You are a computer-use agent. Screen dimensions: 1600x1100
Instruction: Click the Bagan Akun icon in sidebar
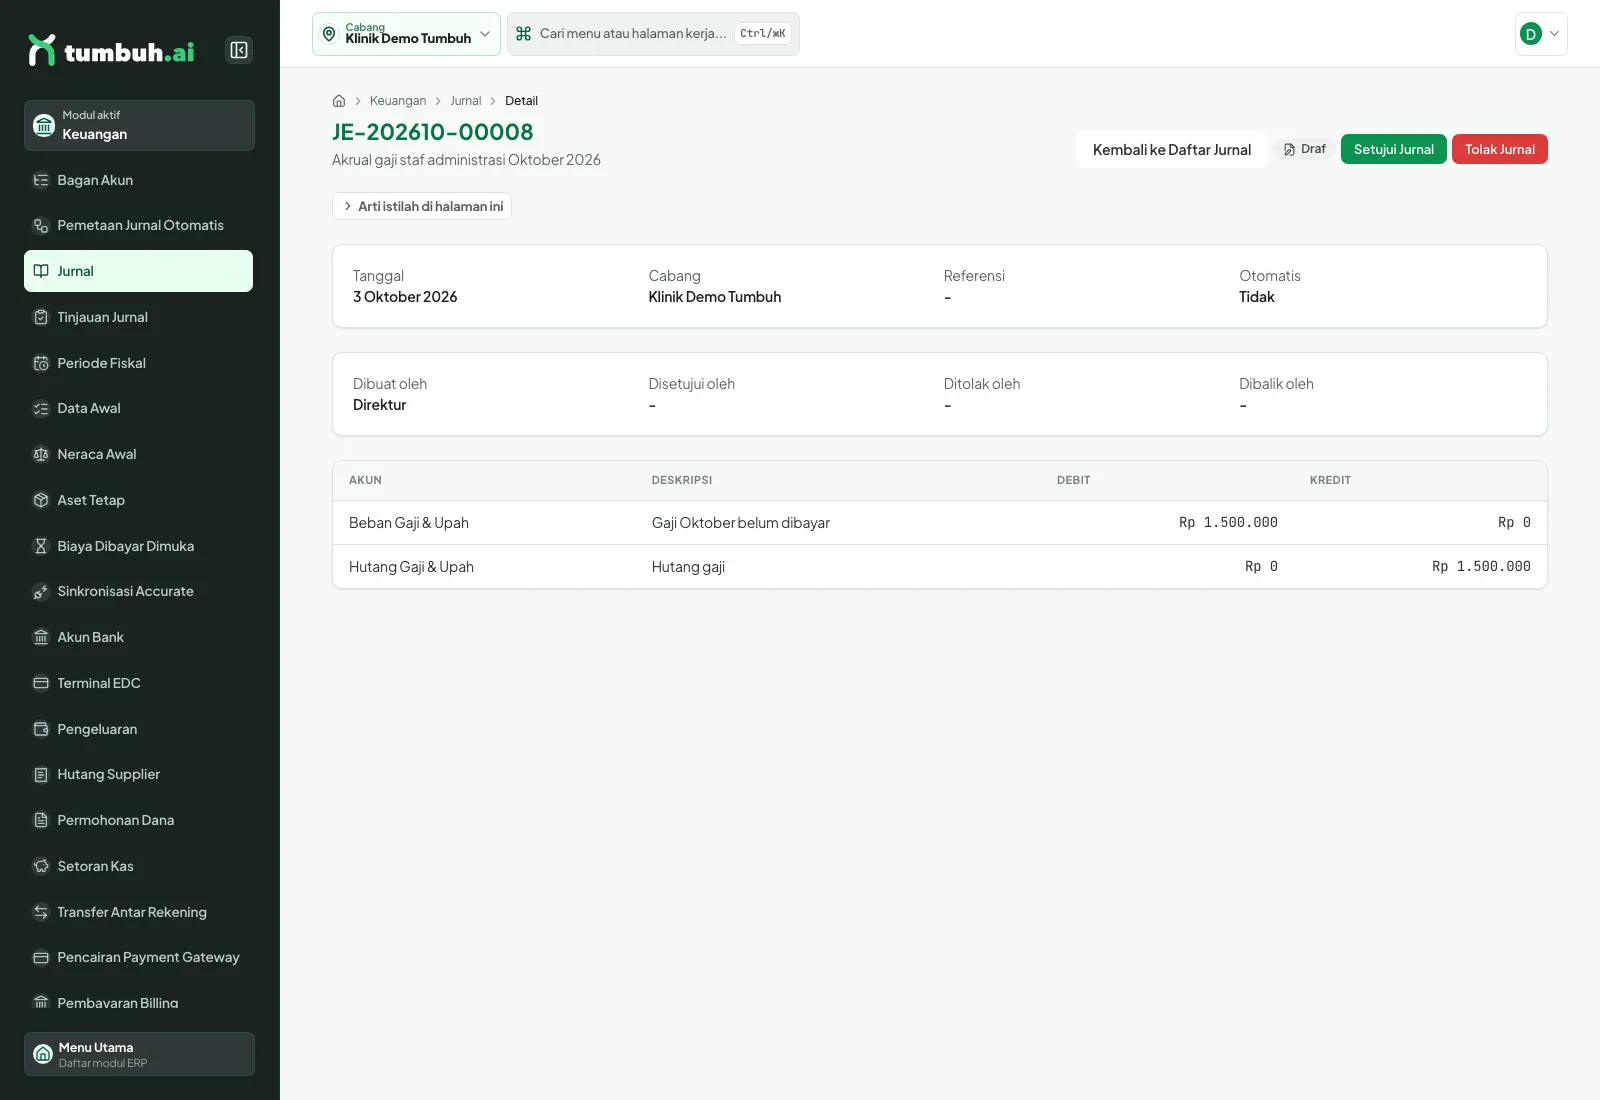(x=41, y=180)
